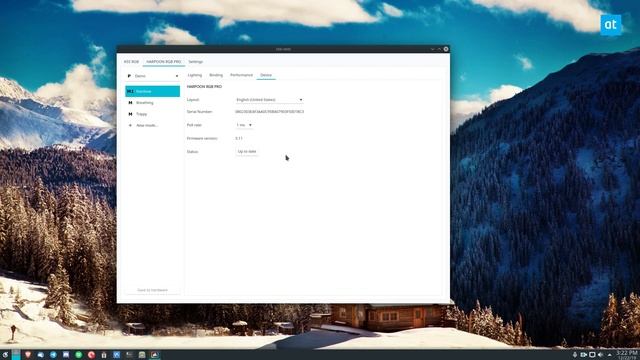
Task: Open the Poll rate dropdown
Action: pos(244,125)
